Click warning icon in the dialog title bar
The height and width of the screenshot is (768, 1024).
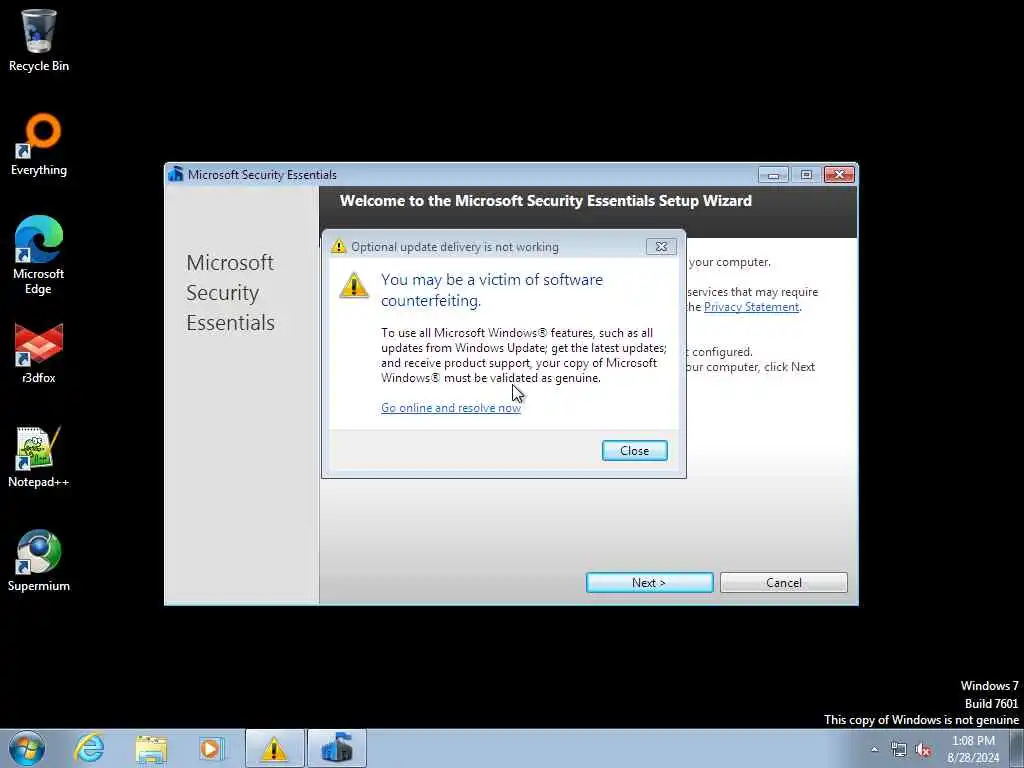[x=338, y=246]
